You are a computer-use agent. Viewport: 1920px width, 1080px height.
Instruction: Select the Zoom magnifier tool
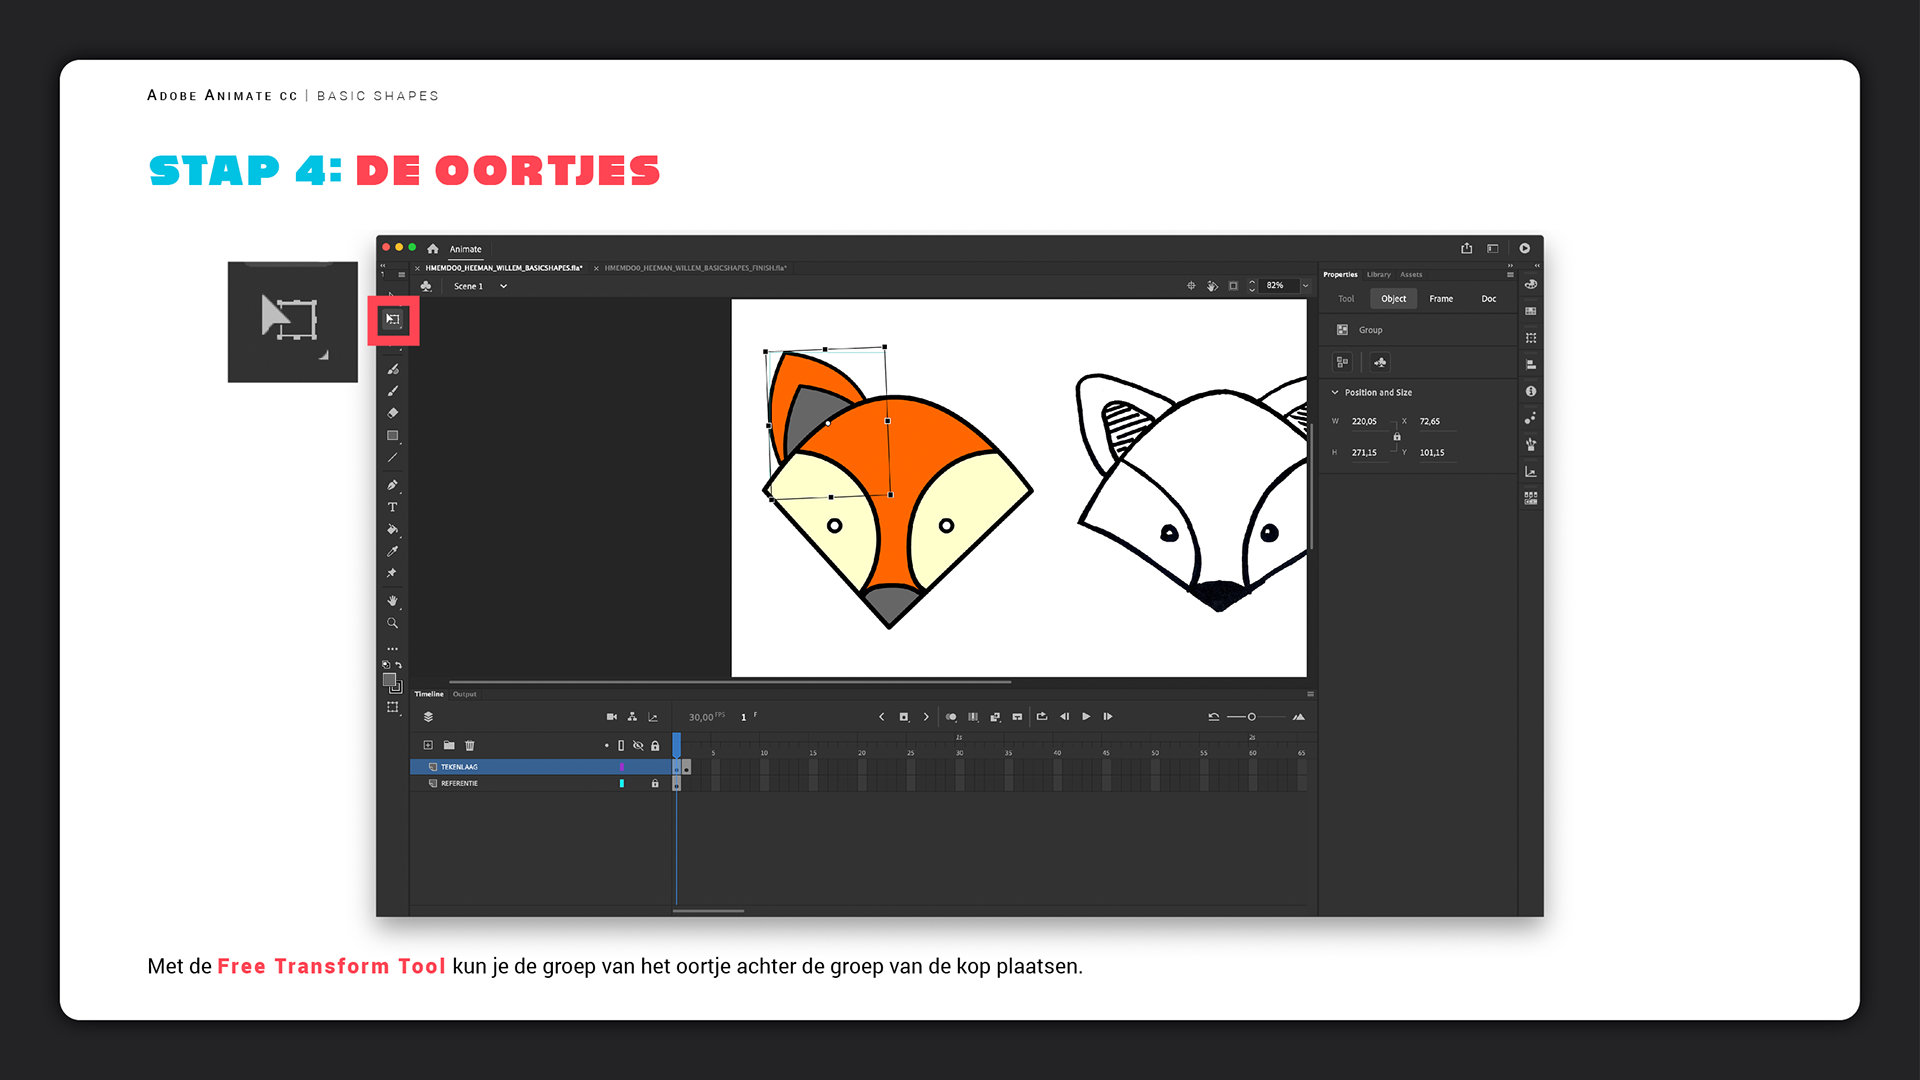click(x=393, y=623)
